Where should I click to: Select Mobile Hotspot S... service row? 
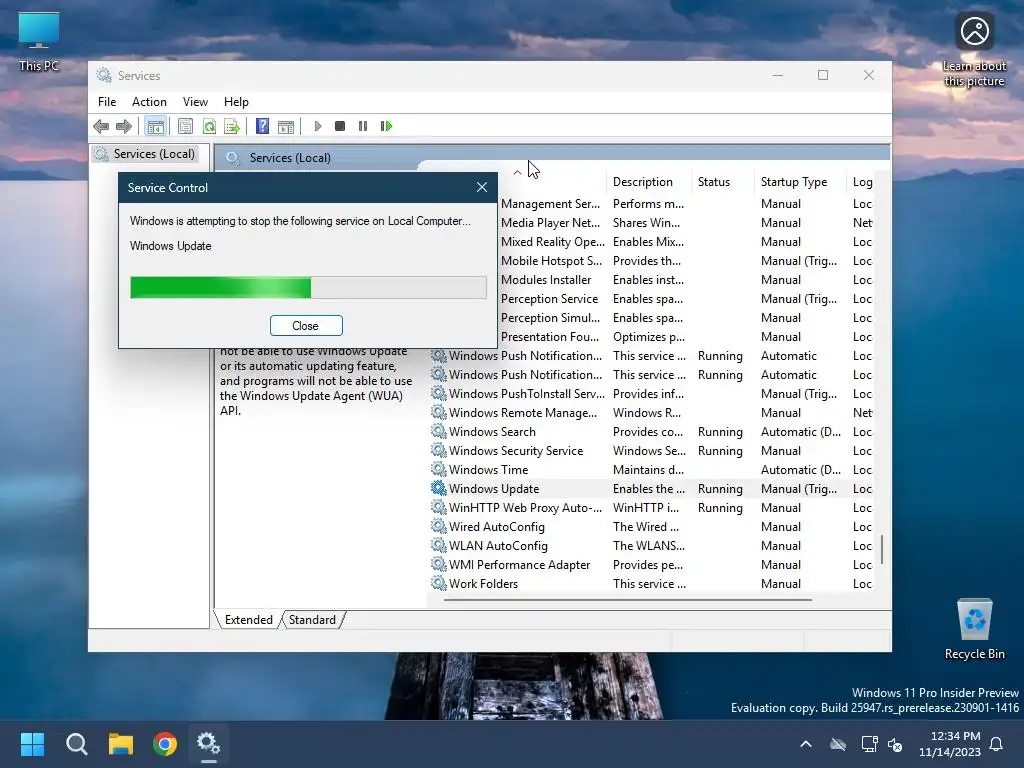coord(686,261)
